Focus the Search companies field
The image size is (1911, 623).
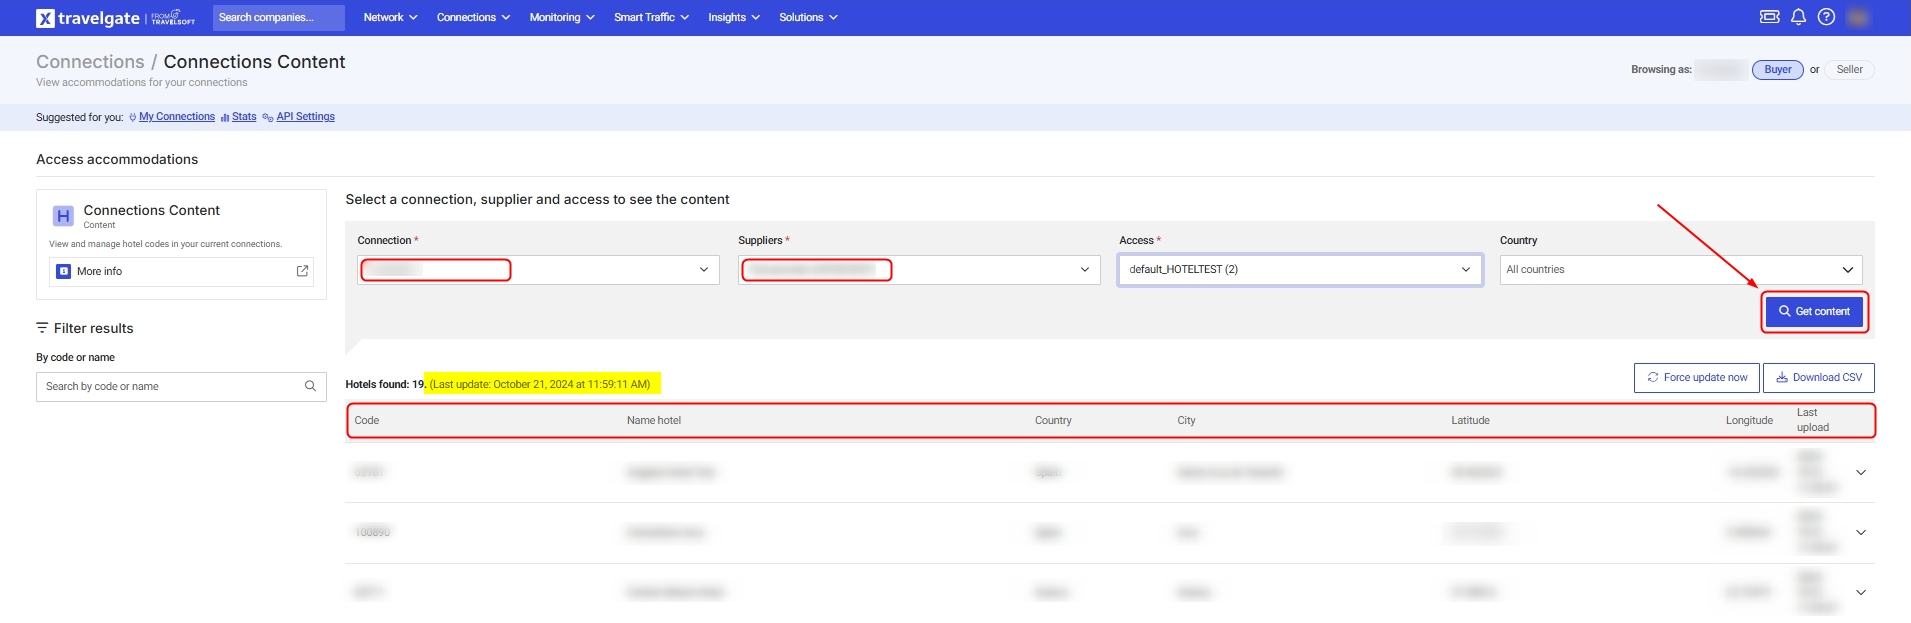(278, 18)
